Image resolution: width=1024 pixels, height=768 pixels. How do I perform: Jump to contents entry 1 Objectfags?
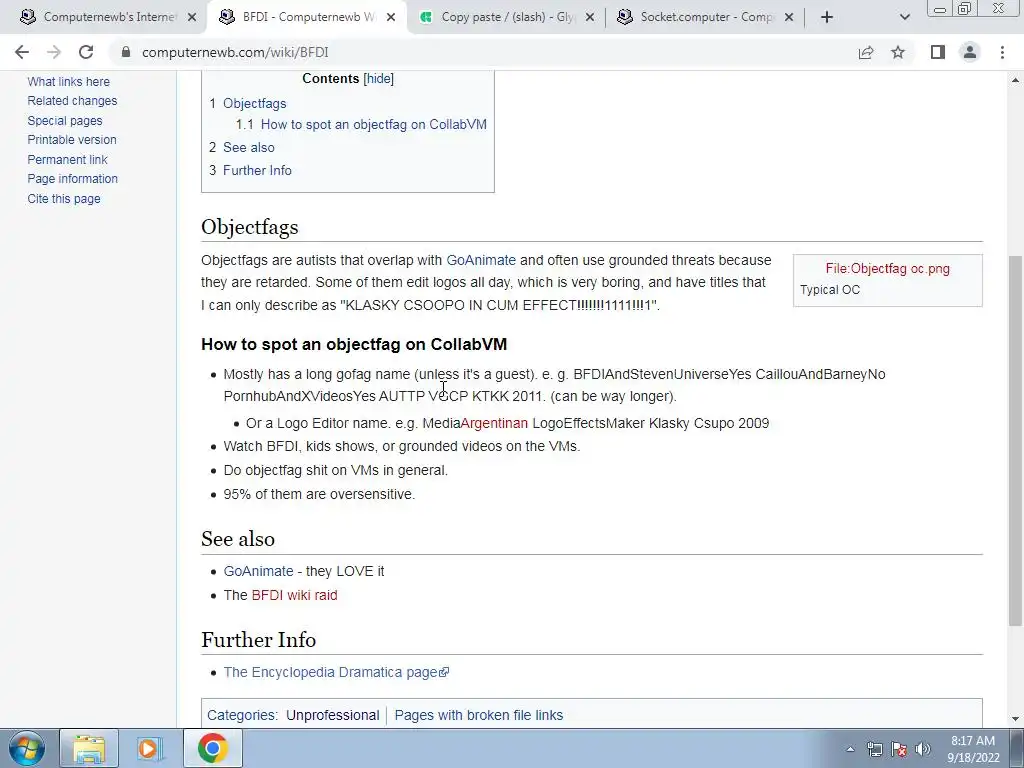(248, 103)
